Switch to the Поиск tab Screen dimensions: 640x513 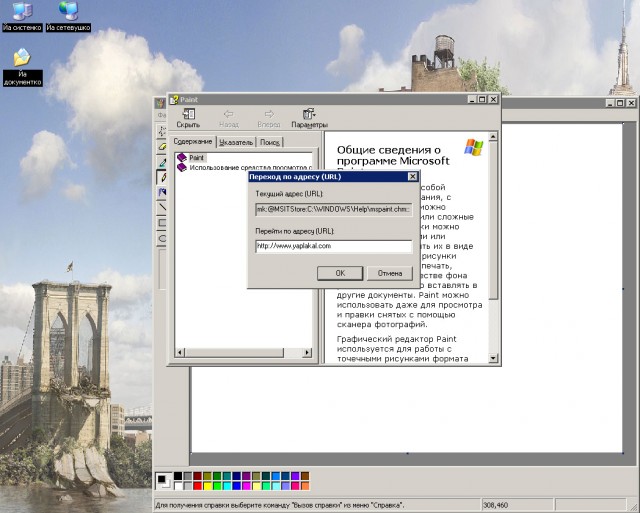pos(270,142)
